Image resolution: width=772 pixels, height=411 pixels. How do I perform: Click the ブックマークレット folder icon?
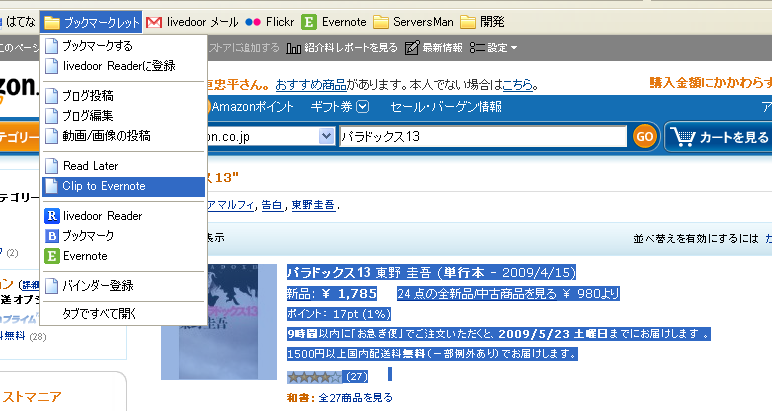[52, 23]
